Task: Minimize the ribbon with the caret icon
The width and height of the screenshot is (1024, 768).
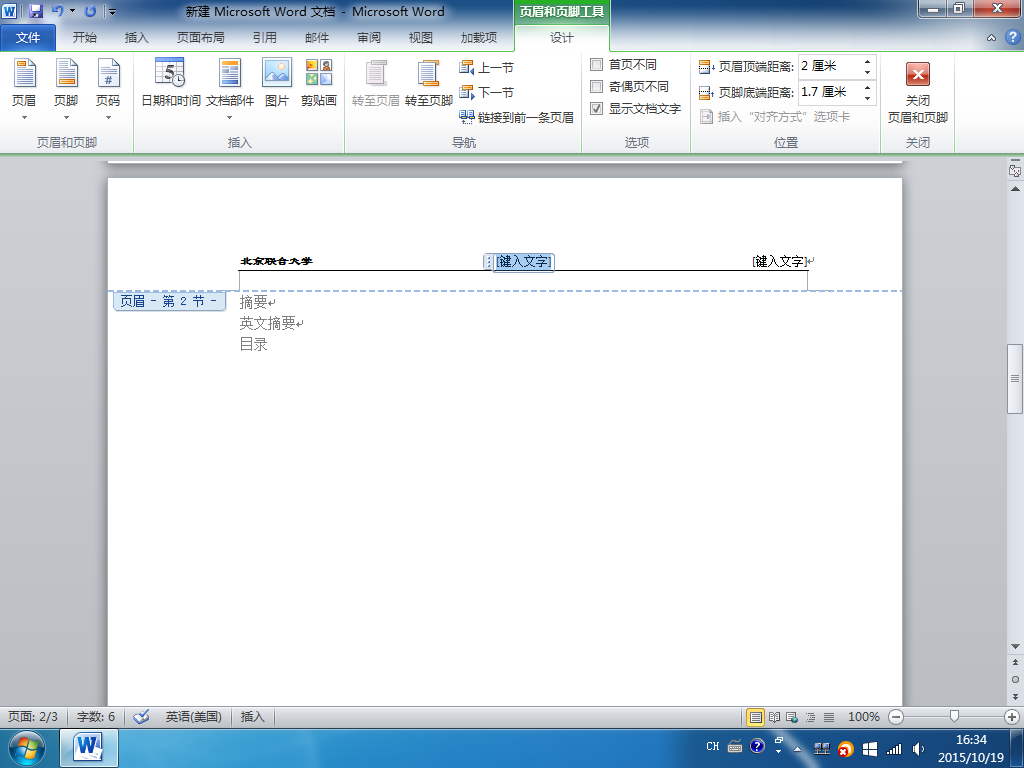Action: pyautogui.click(x=991, y=38)
